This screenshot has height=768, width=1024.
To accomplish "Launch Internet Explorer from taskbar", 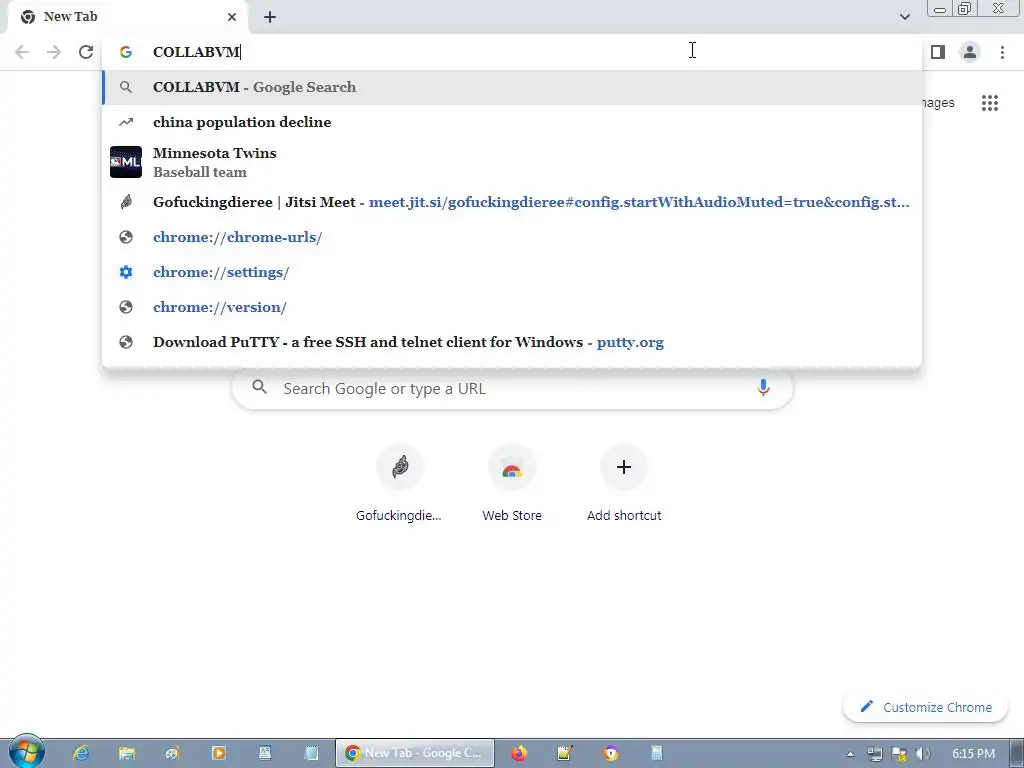I will [80, 753].
